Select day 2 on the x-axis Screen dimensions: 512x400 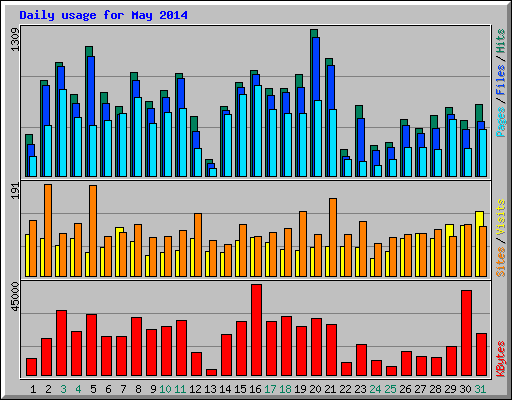(48, 389)
